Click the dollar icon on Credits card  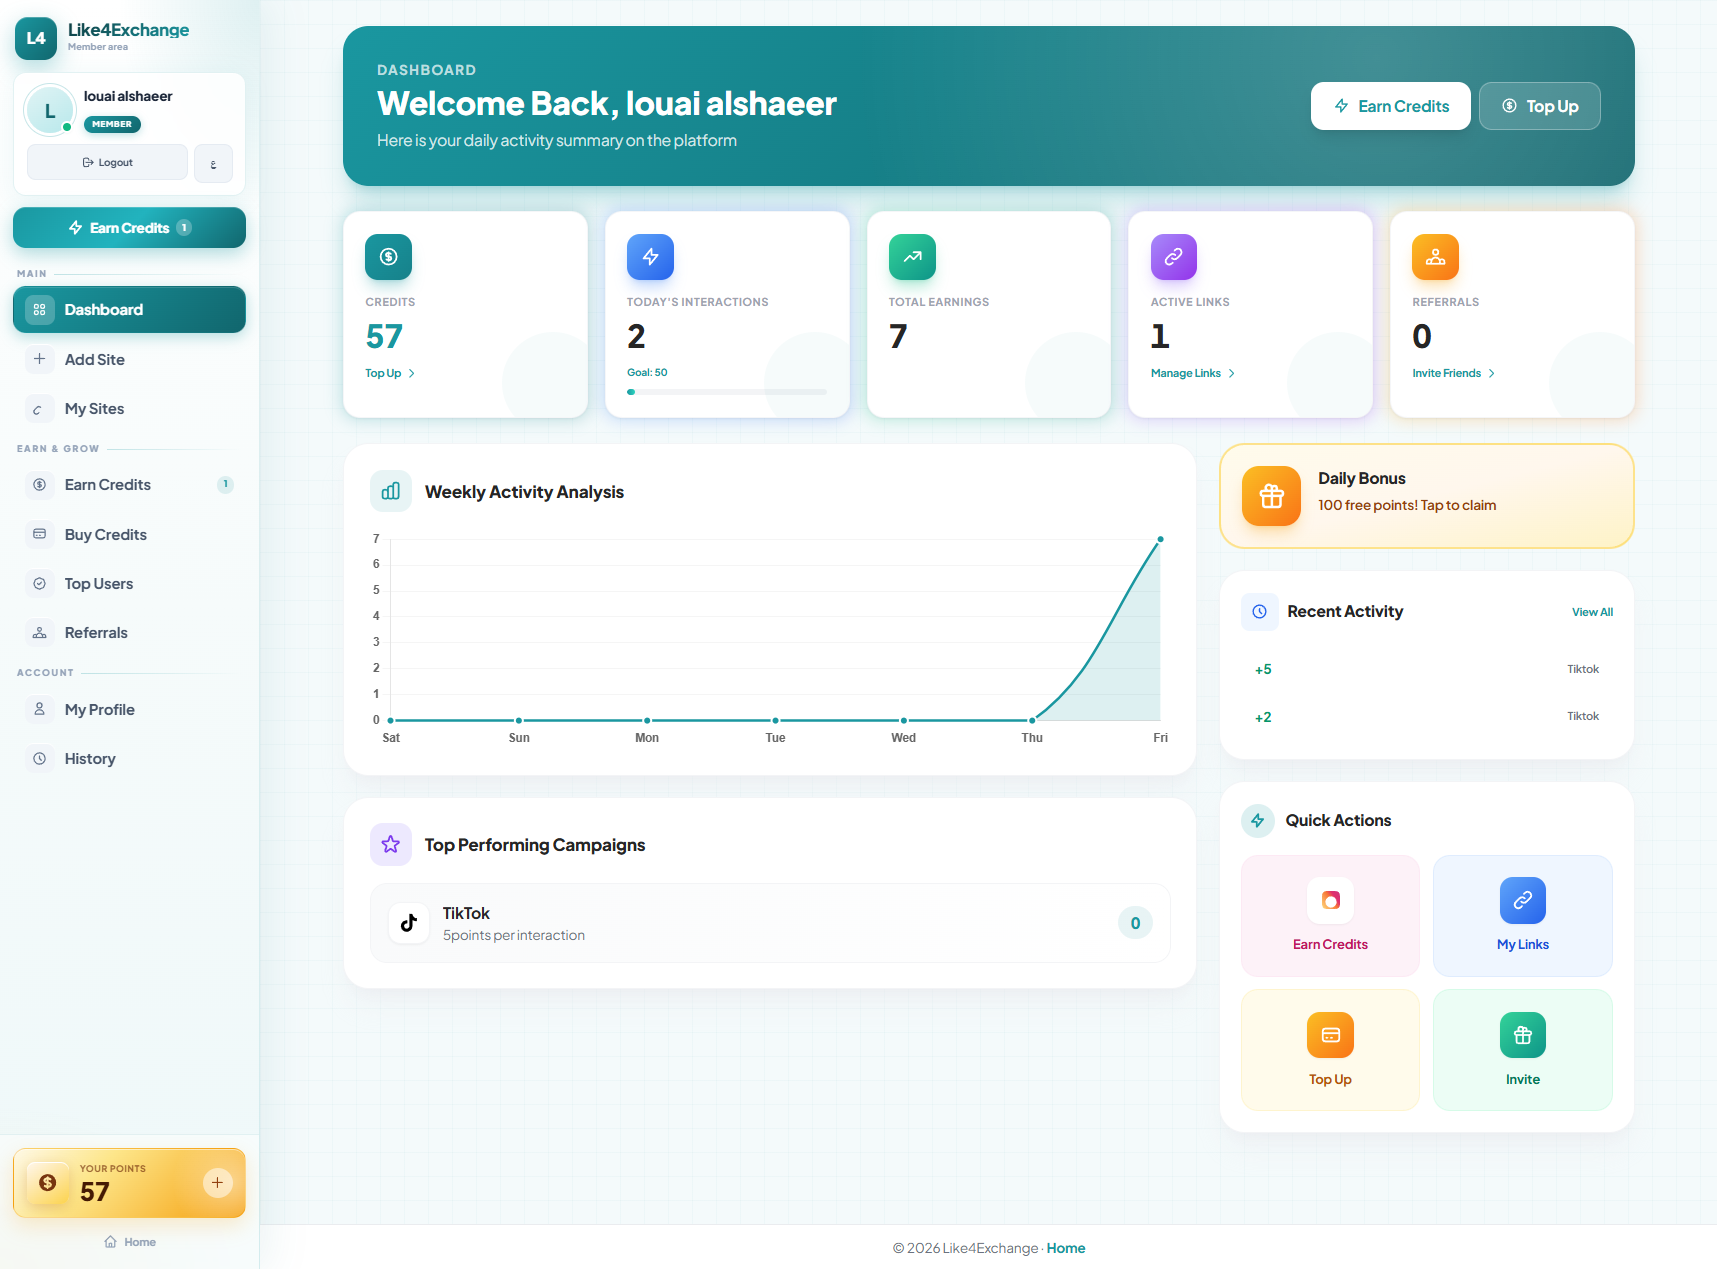coord(389,257)
